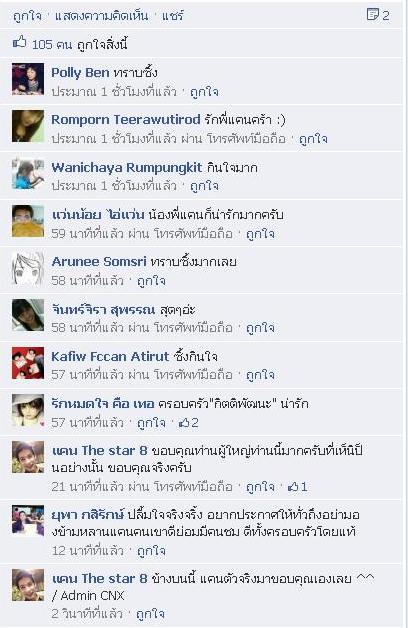Open Polly Ben's profile picture
408x628 pixels.
click(x=28, y=79)
